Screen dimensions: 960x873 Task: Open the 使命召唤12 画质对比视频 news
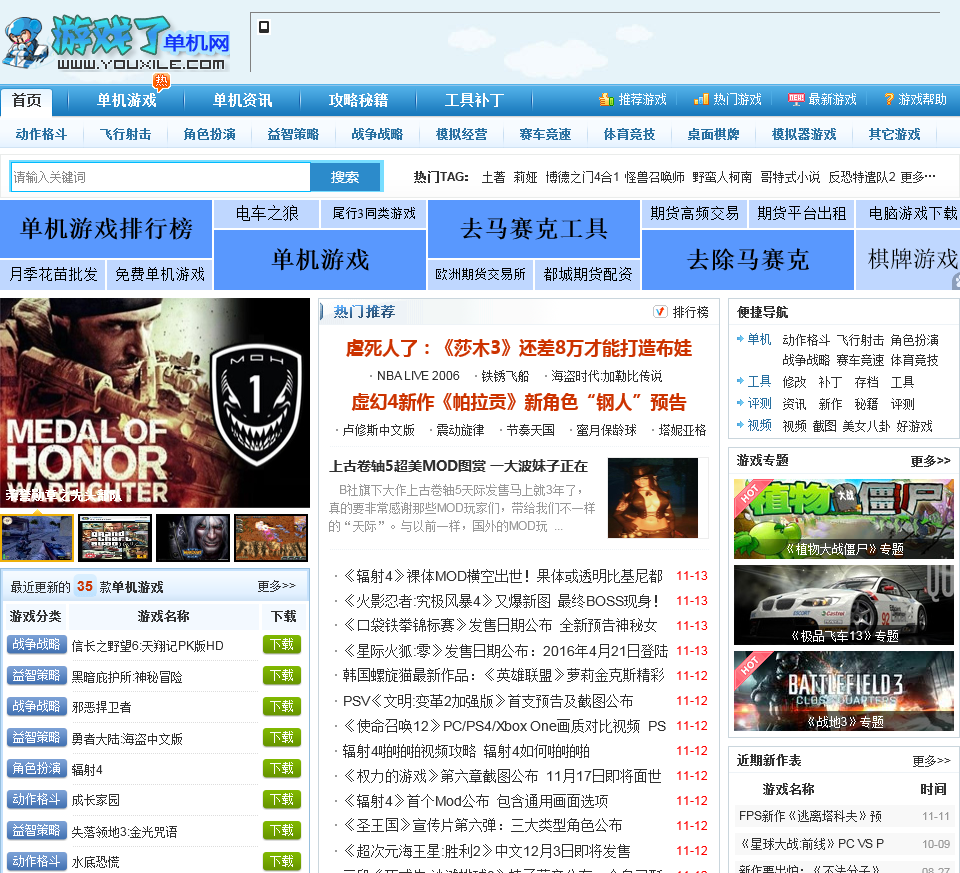[504, 726]
